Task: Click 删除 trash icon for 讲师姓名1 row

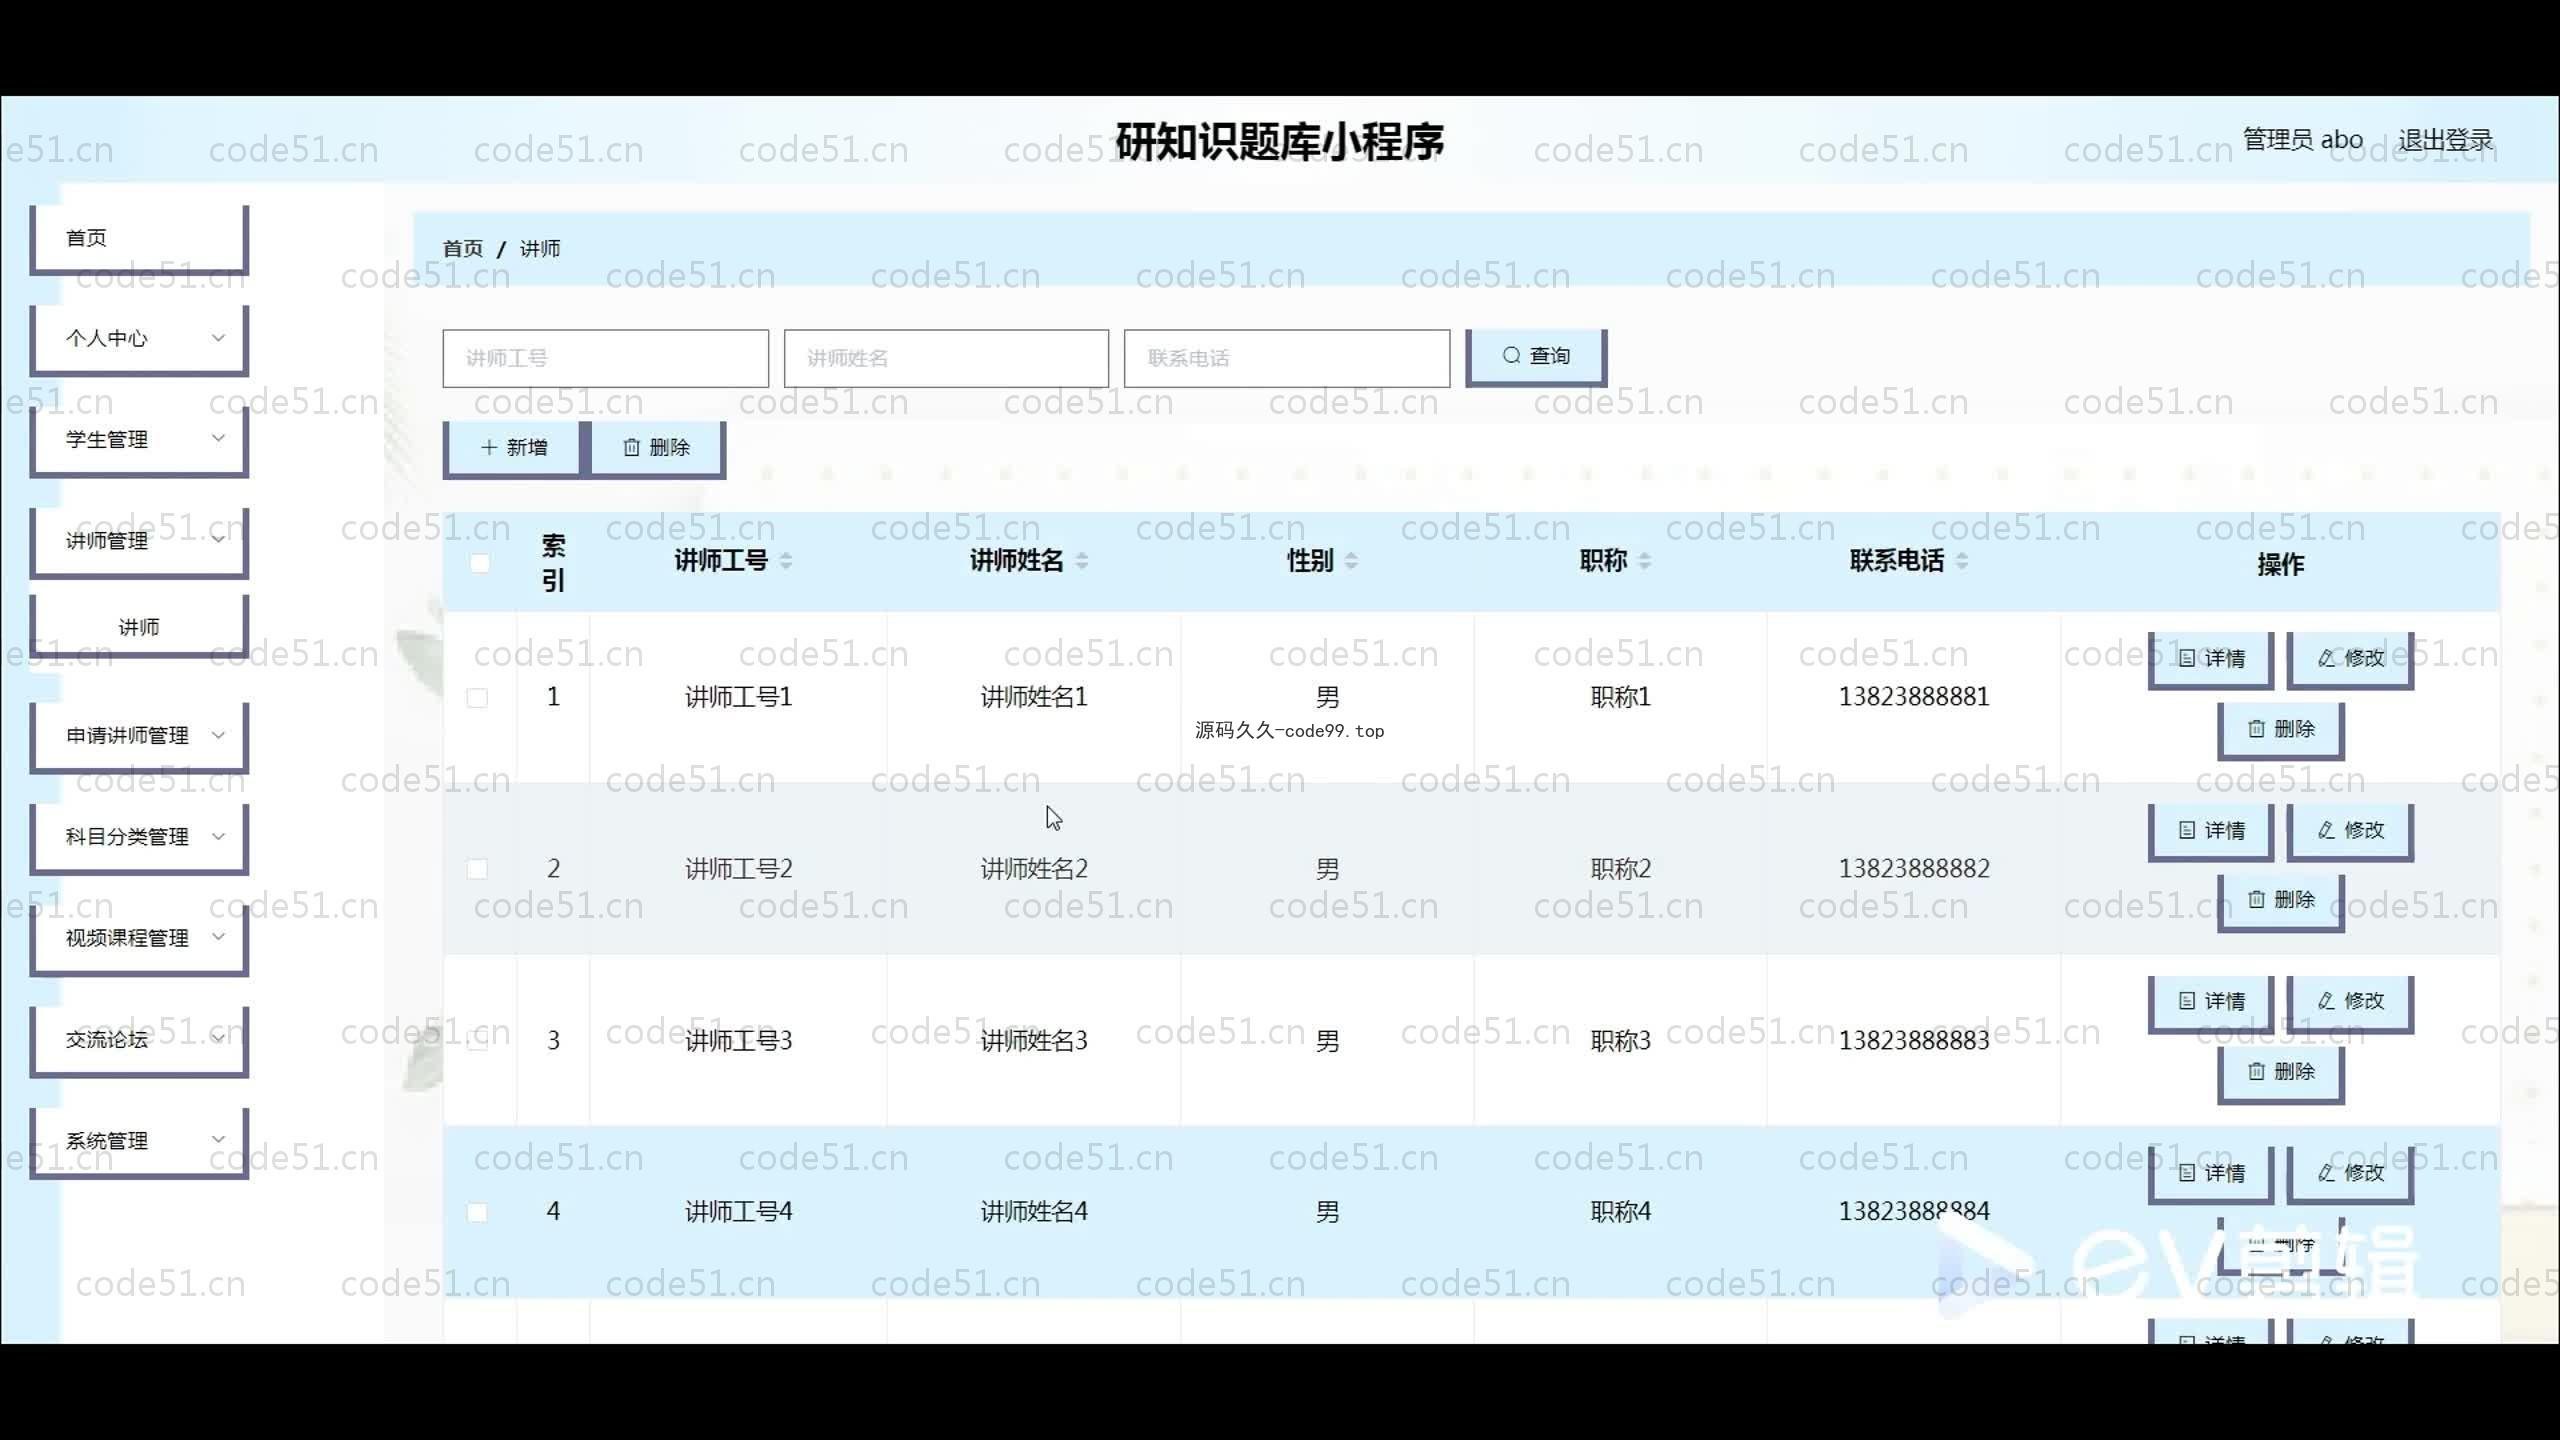Action: pyautogui.click(x=2256, y=729)
